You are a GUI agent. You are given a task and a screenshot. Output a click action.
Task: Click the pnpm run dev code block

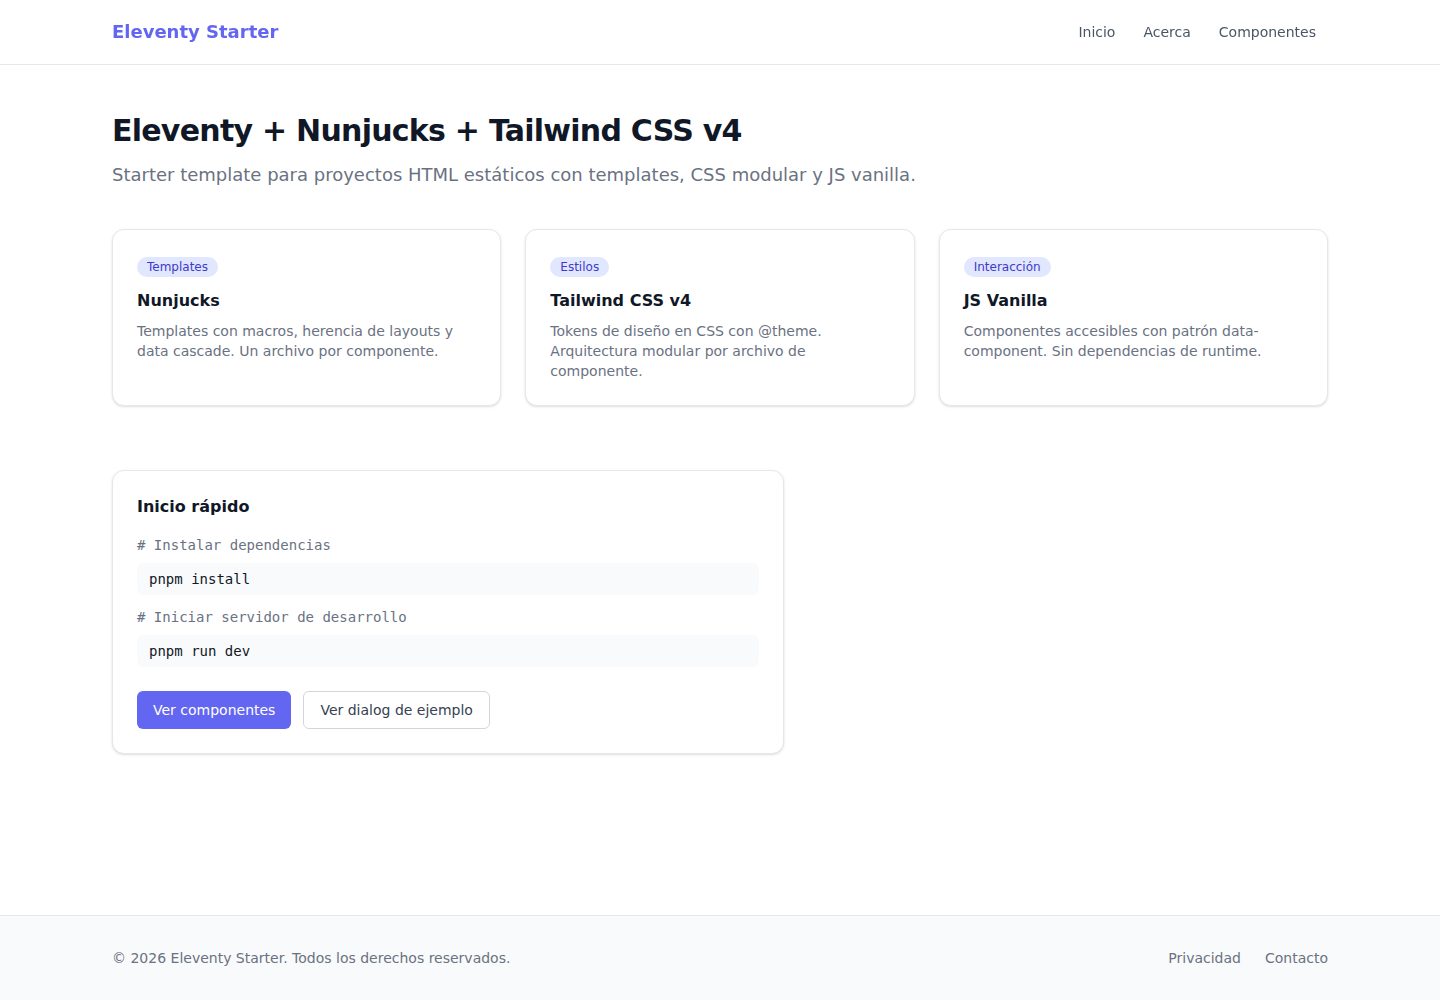pos(448,651)
